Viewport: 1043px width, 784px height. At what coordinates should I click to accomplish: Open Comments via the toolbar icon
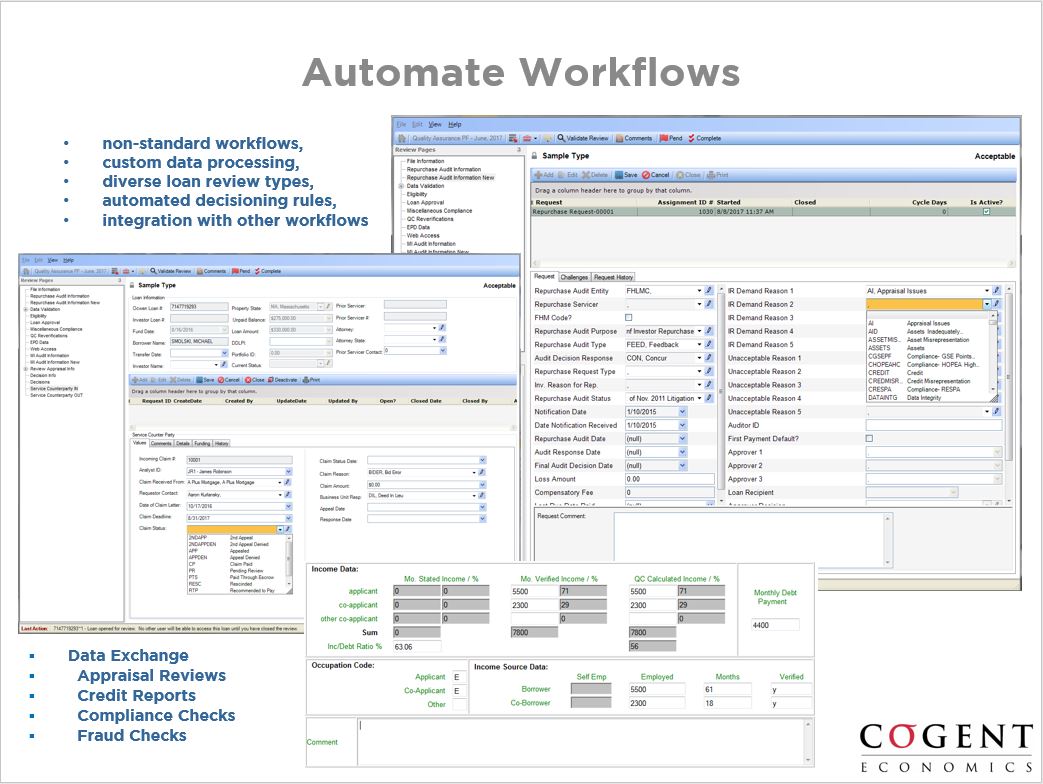point(619,138)
